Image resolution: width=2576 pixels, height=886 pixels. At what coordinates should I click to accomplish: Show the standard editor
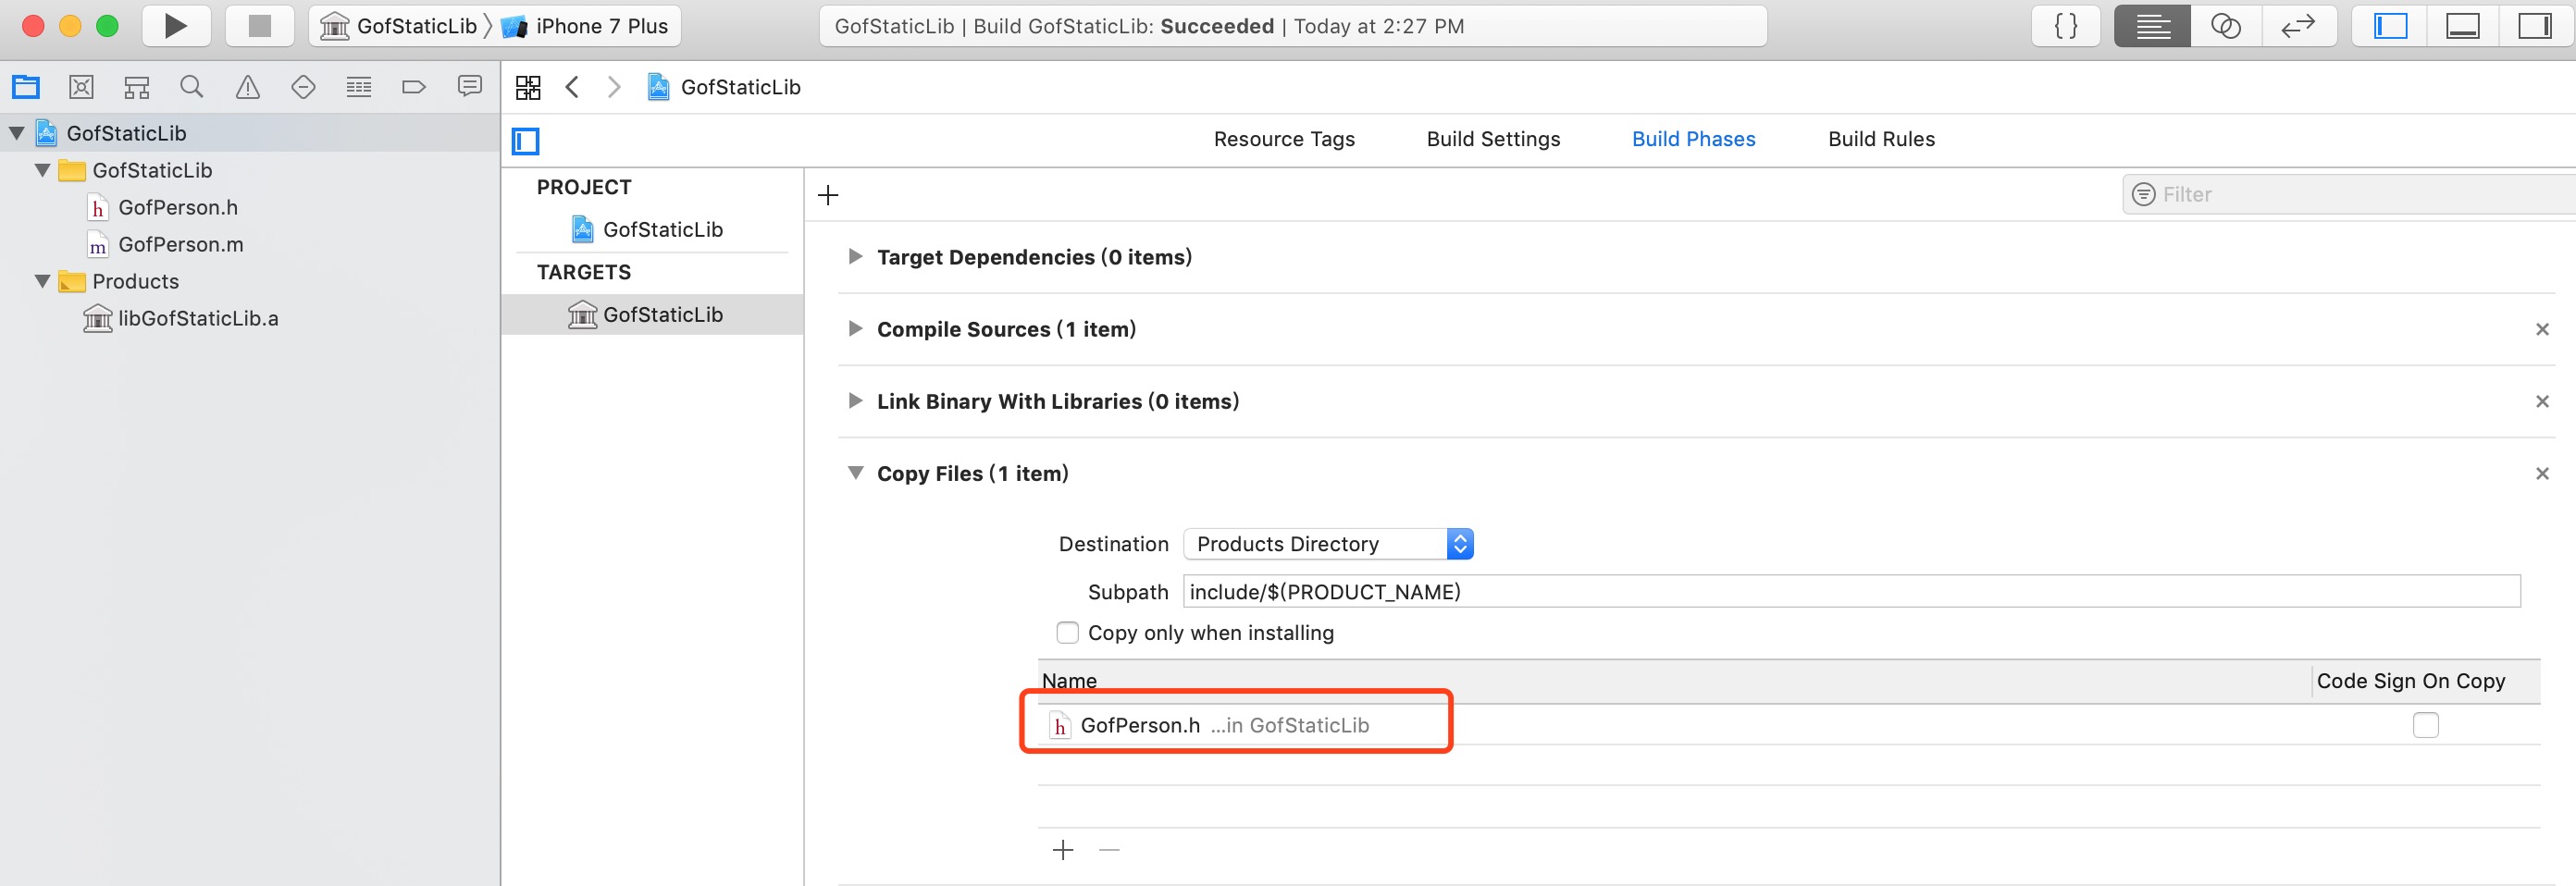2152,26
